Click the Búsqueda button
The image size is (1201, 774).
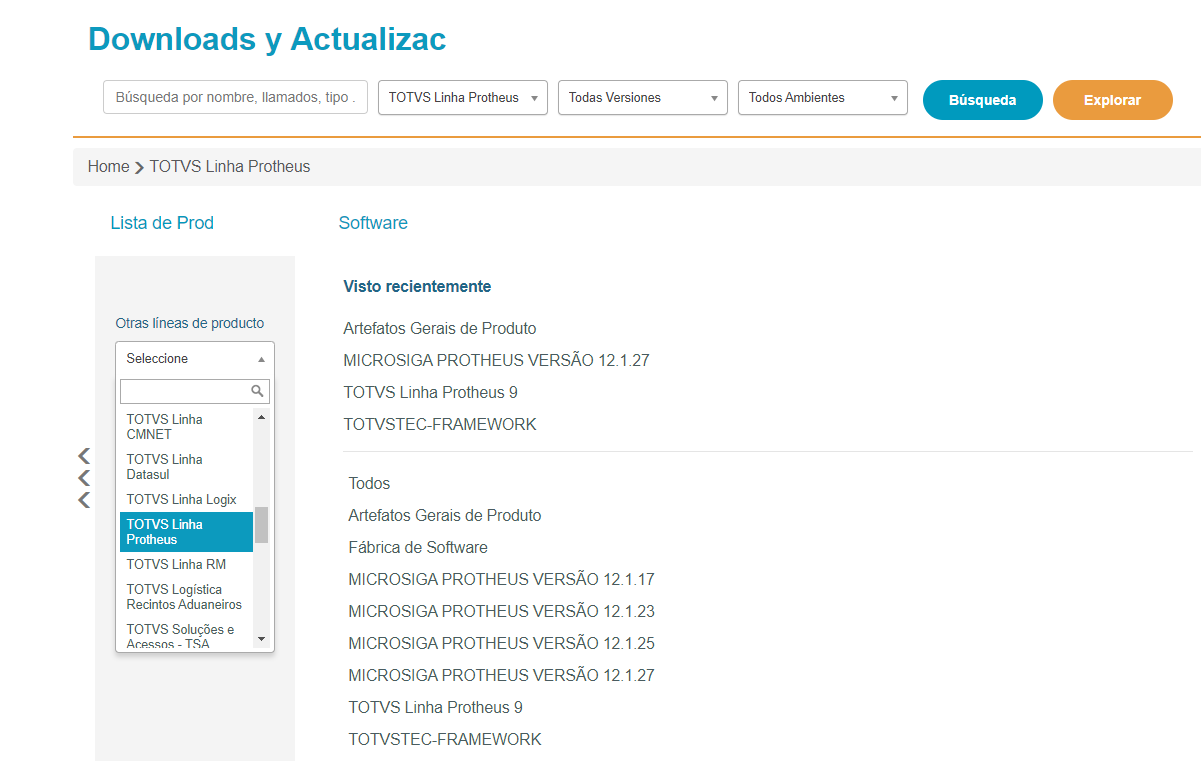click(x=983, y=100)
